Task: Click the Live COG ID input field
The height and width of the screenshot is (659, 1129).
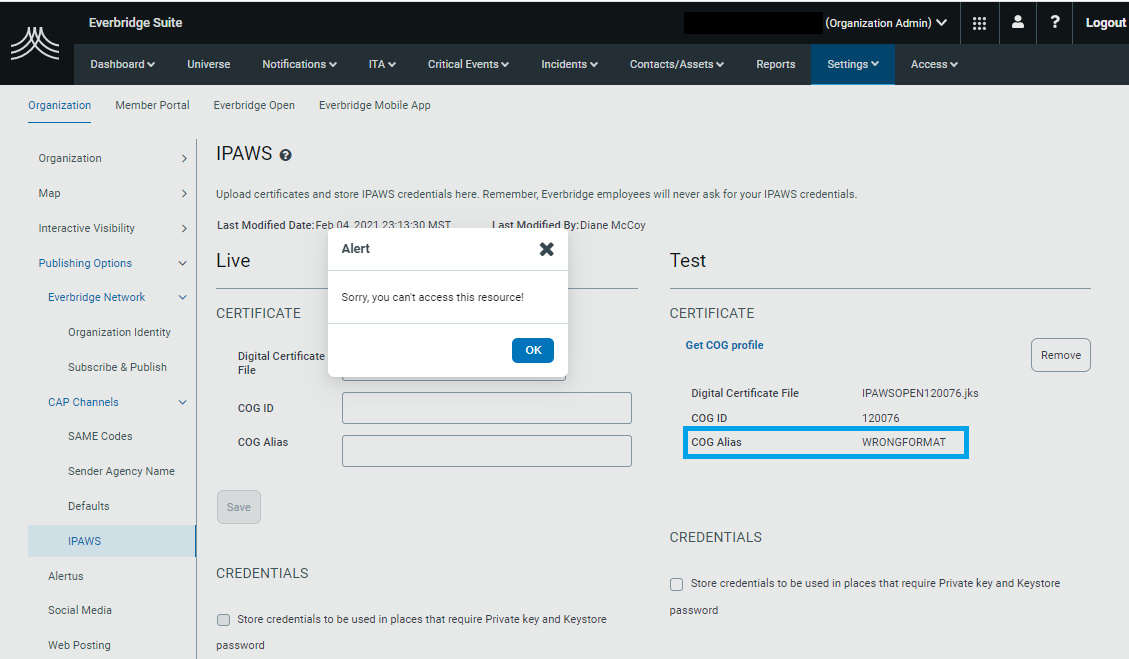Action: tap(486, 408)
